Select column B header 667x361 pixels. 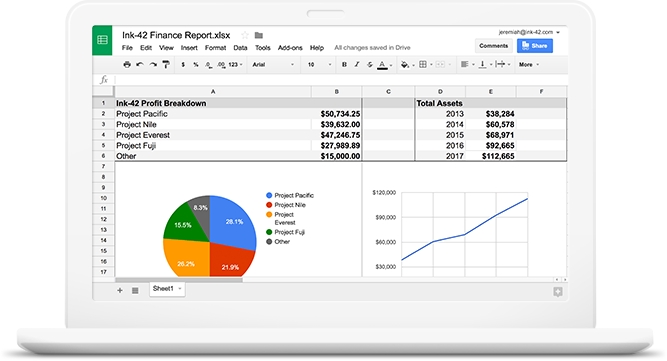click(336, 92)
